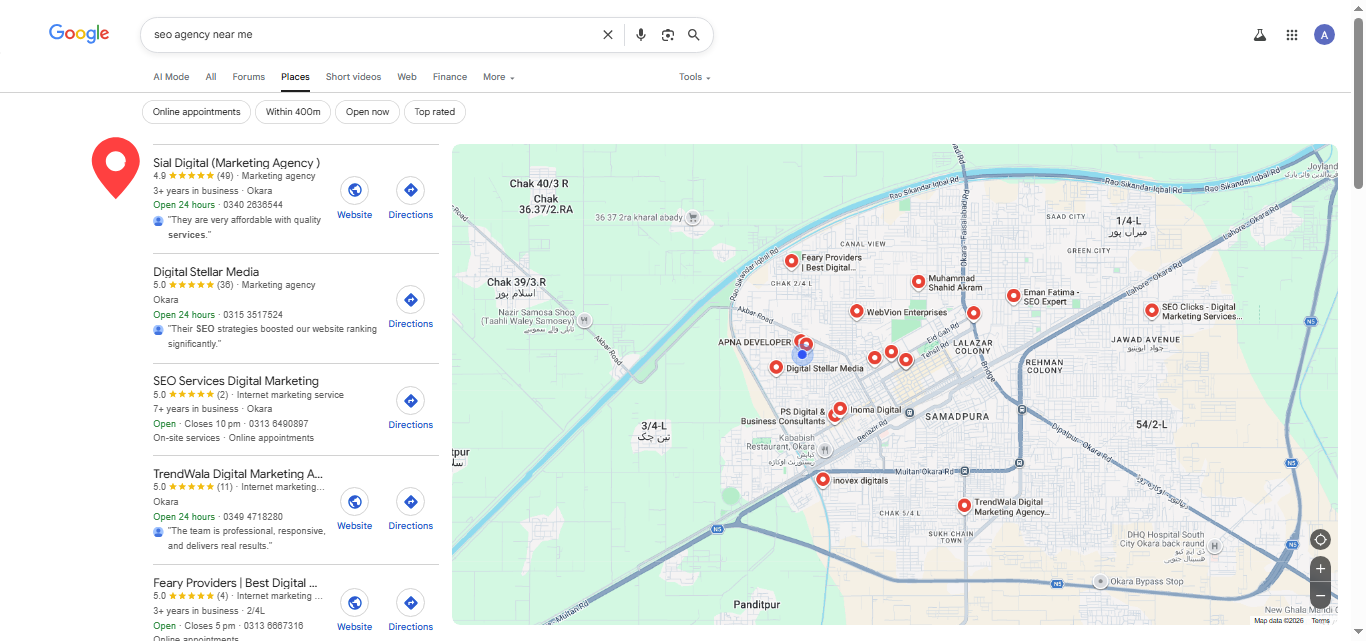1366x641 pixels.
Task: Switch to the Forums tab
Action: (249, 77)
